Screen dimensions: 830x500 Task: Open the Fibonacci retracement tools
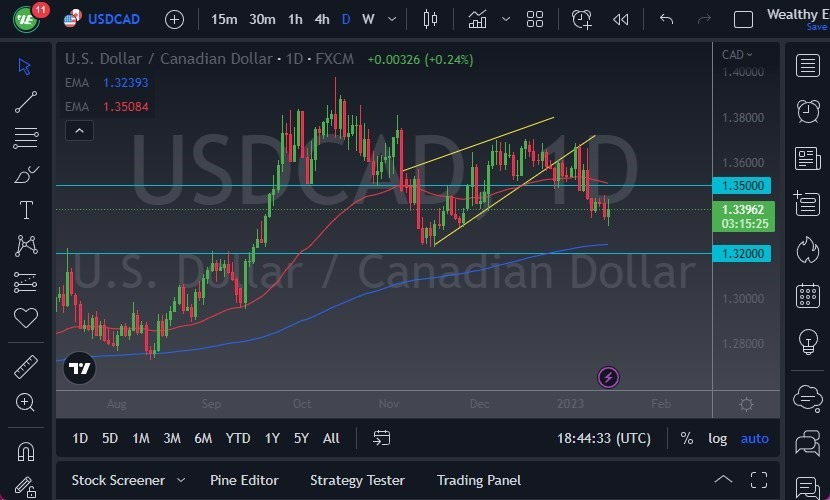coord(25,138)
